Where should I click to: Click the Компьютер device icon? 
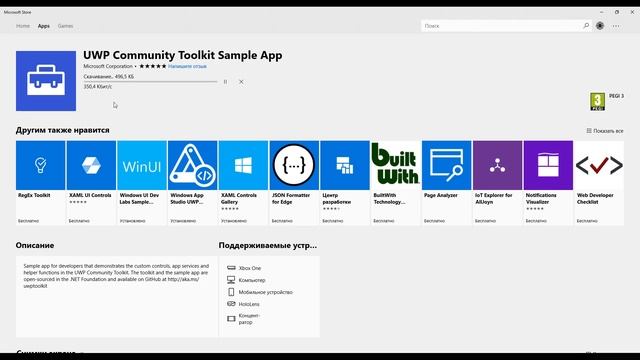click(231, 280)
